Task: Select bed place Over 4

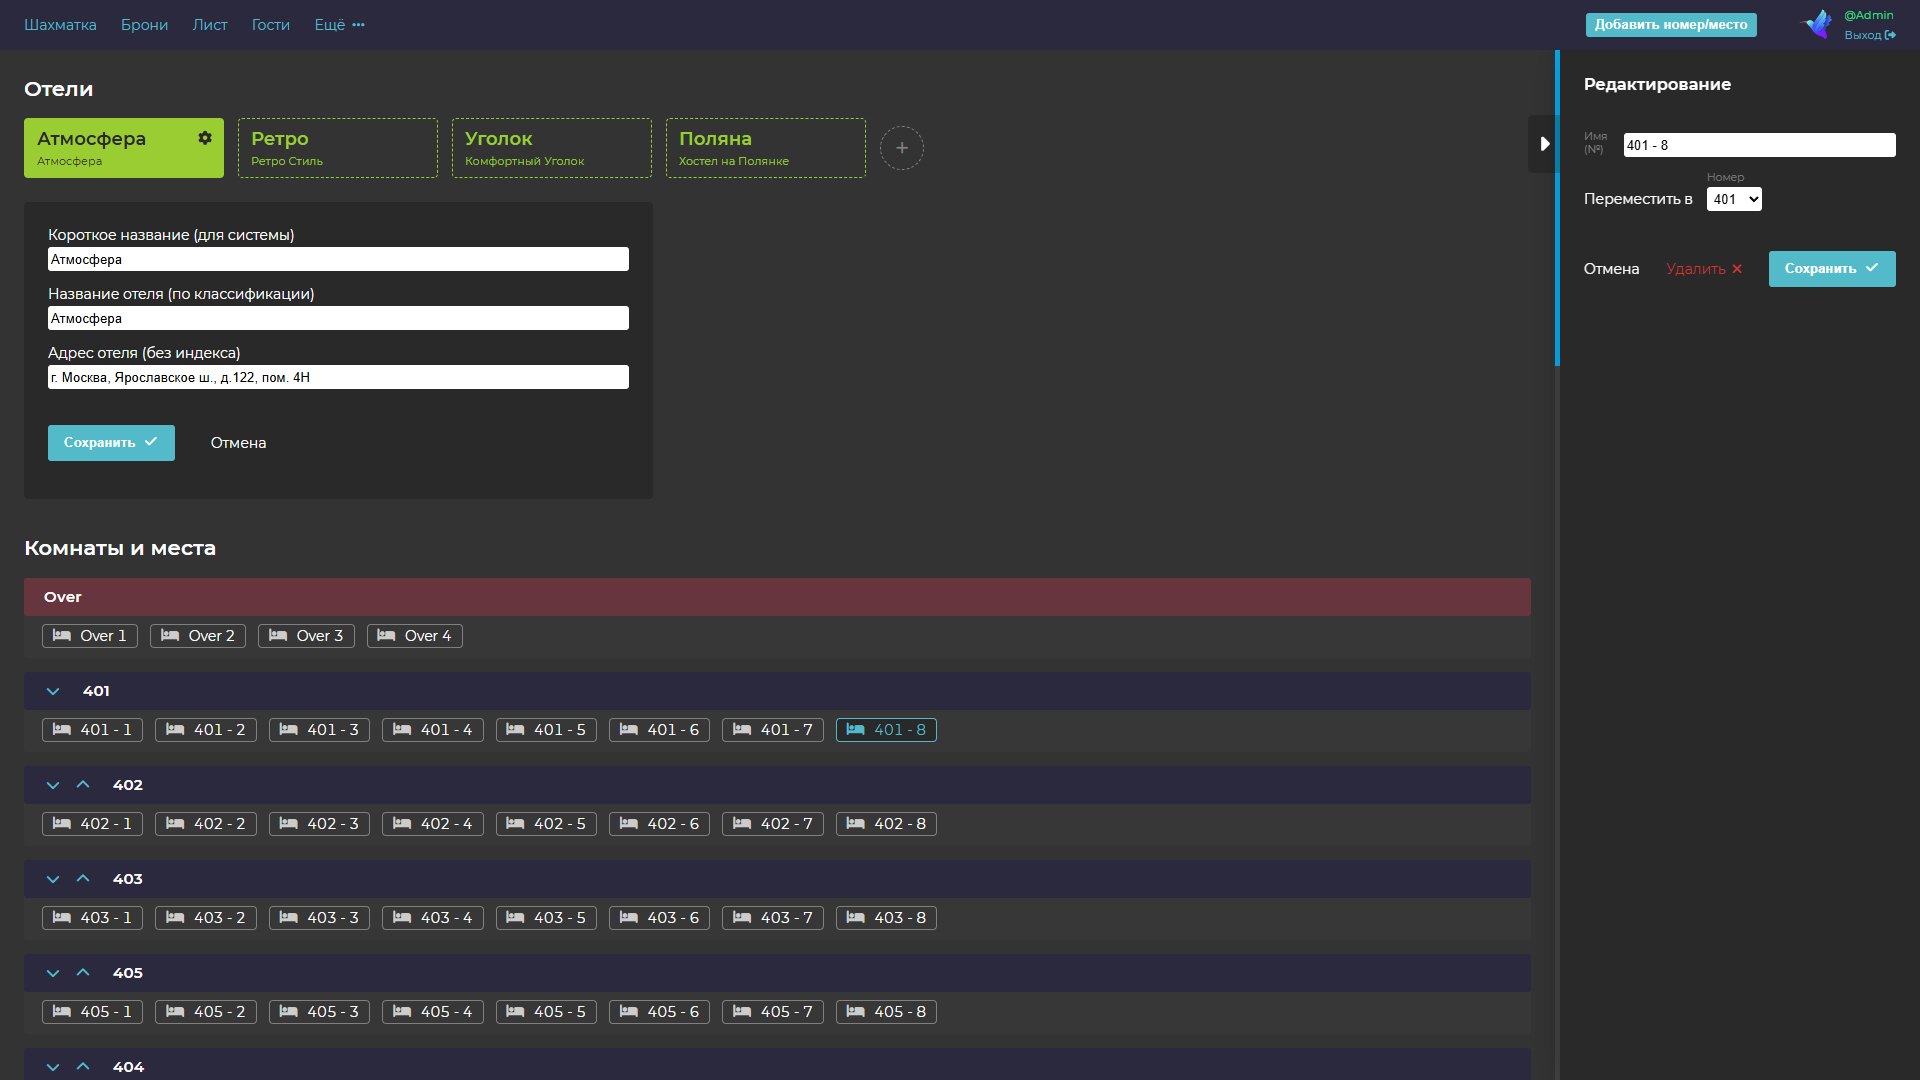Action: 415,636
